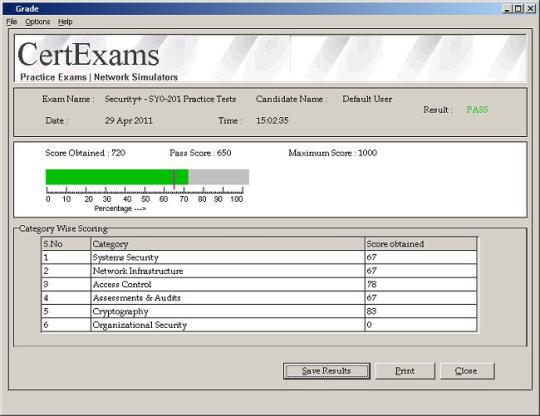This screenshot has height=416, width=540.
Task: Select the Access Control category cell
Action: point(228,284)
